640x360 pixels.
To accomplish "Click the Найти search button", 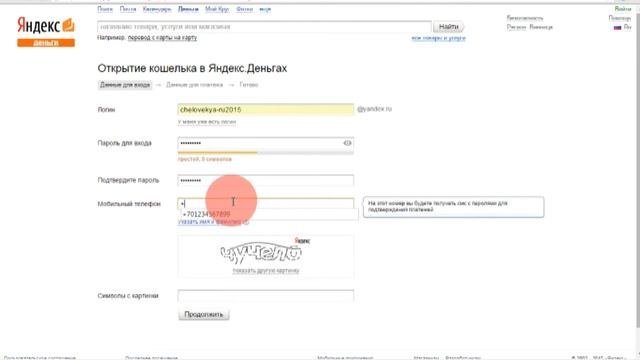I will point(448,27).
